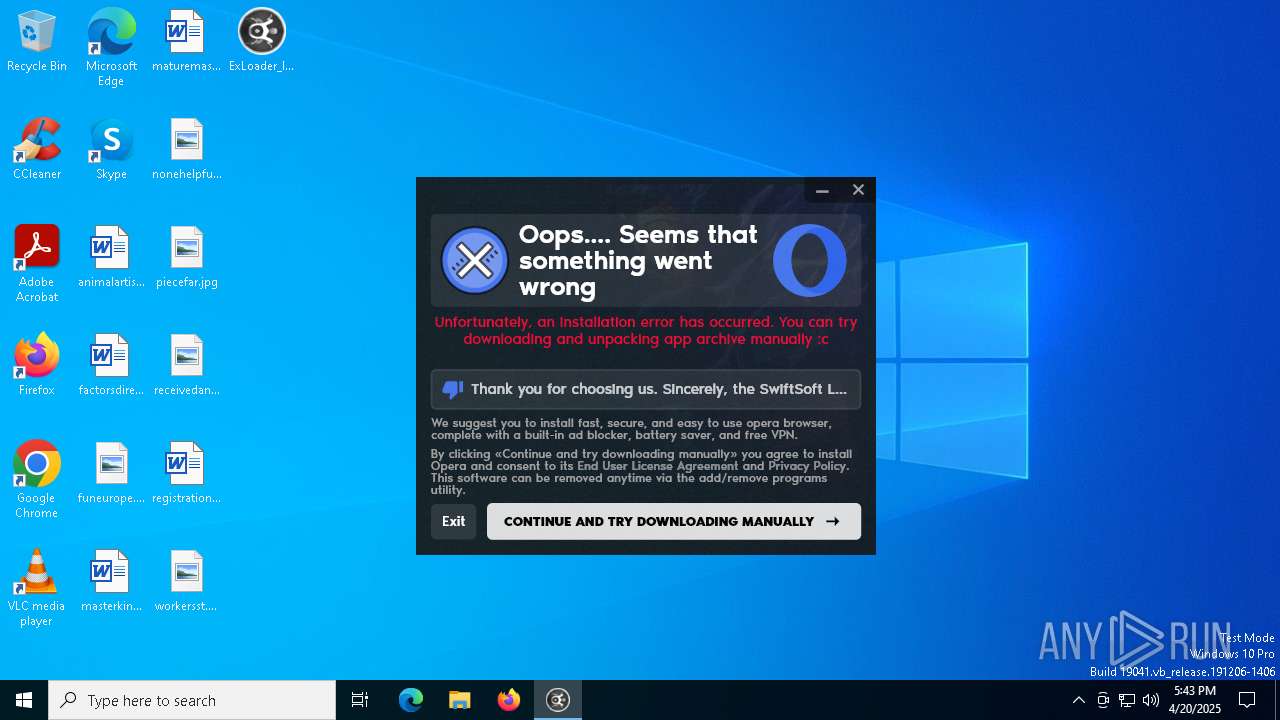Image resolution: width=1280 pixels, height=720 pixels.
Task: Open the Skype desktop shortcut
Action: (111, 149)
